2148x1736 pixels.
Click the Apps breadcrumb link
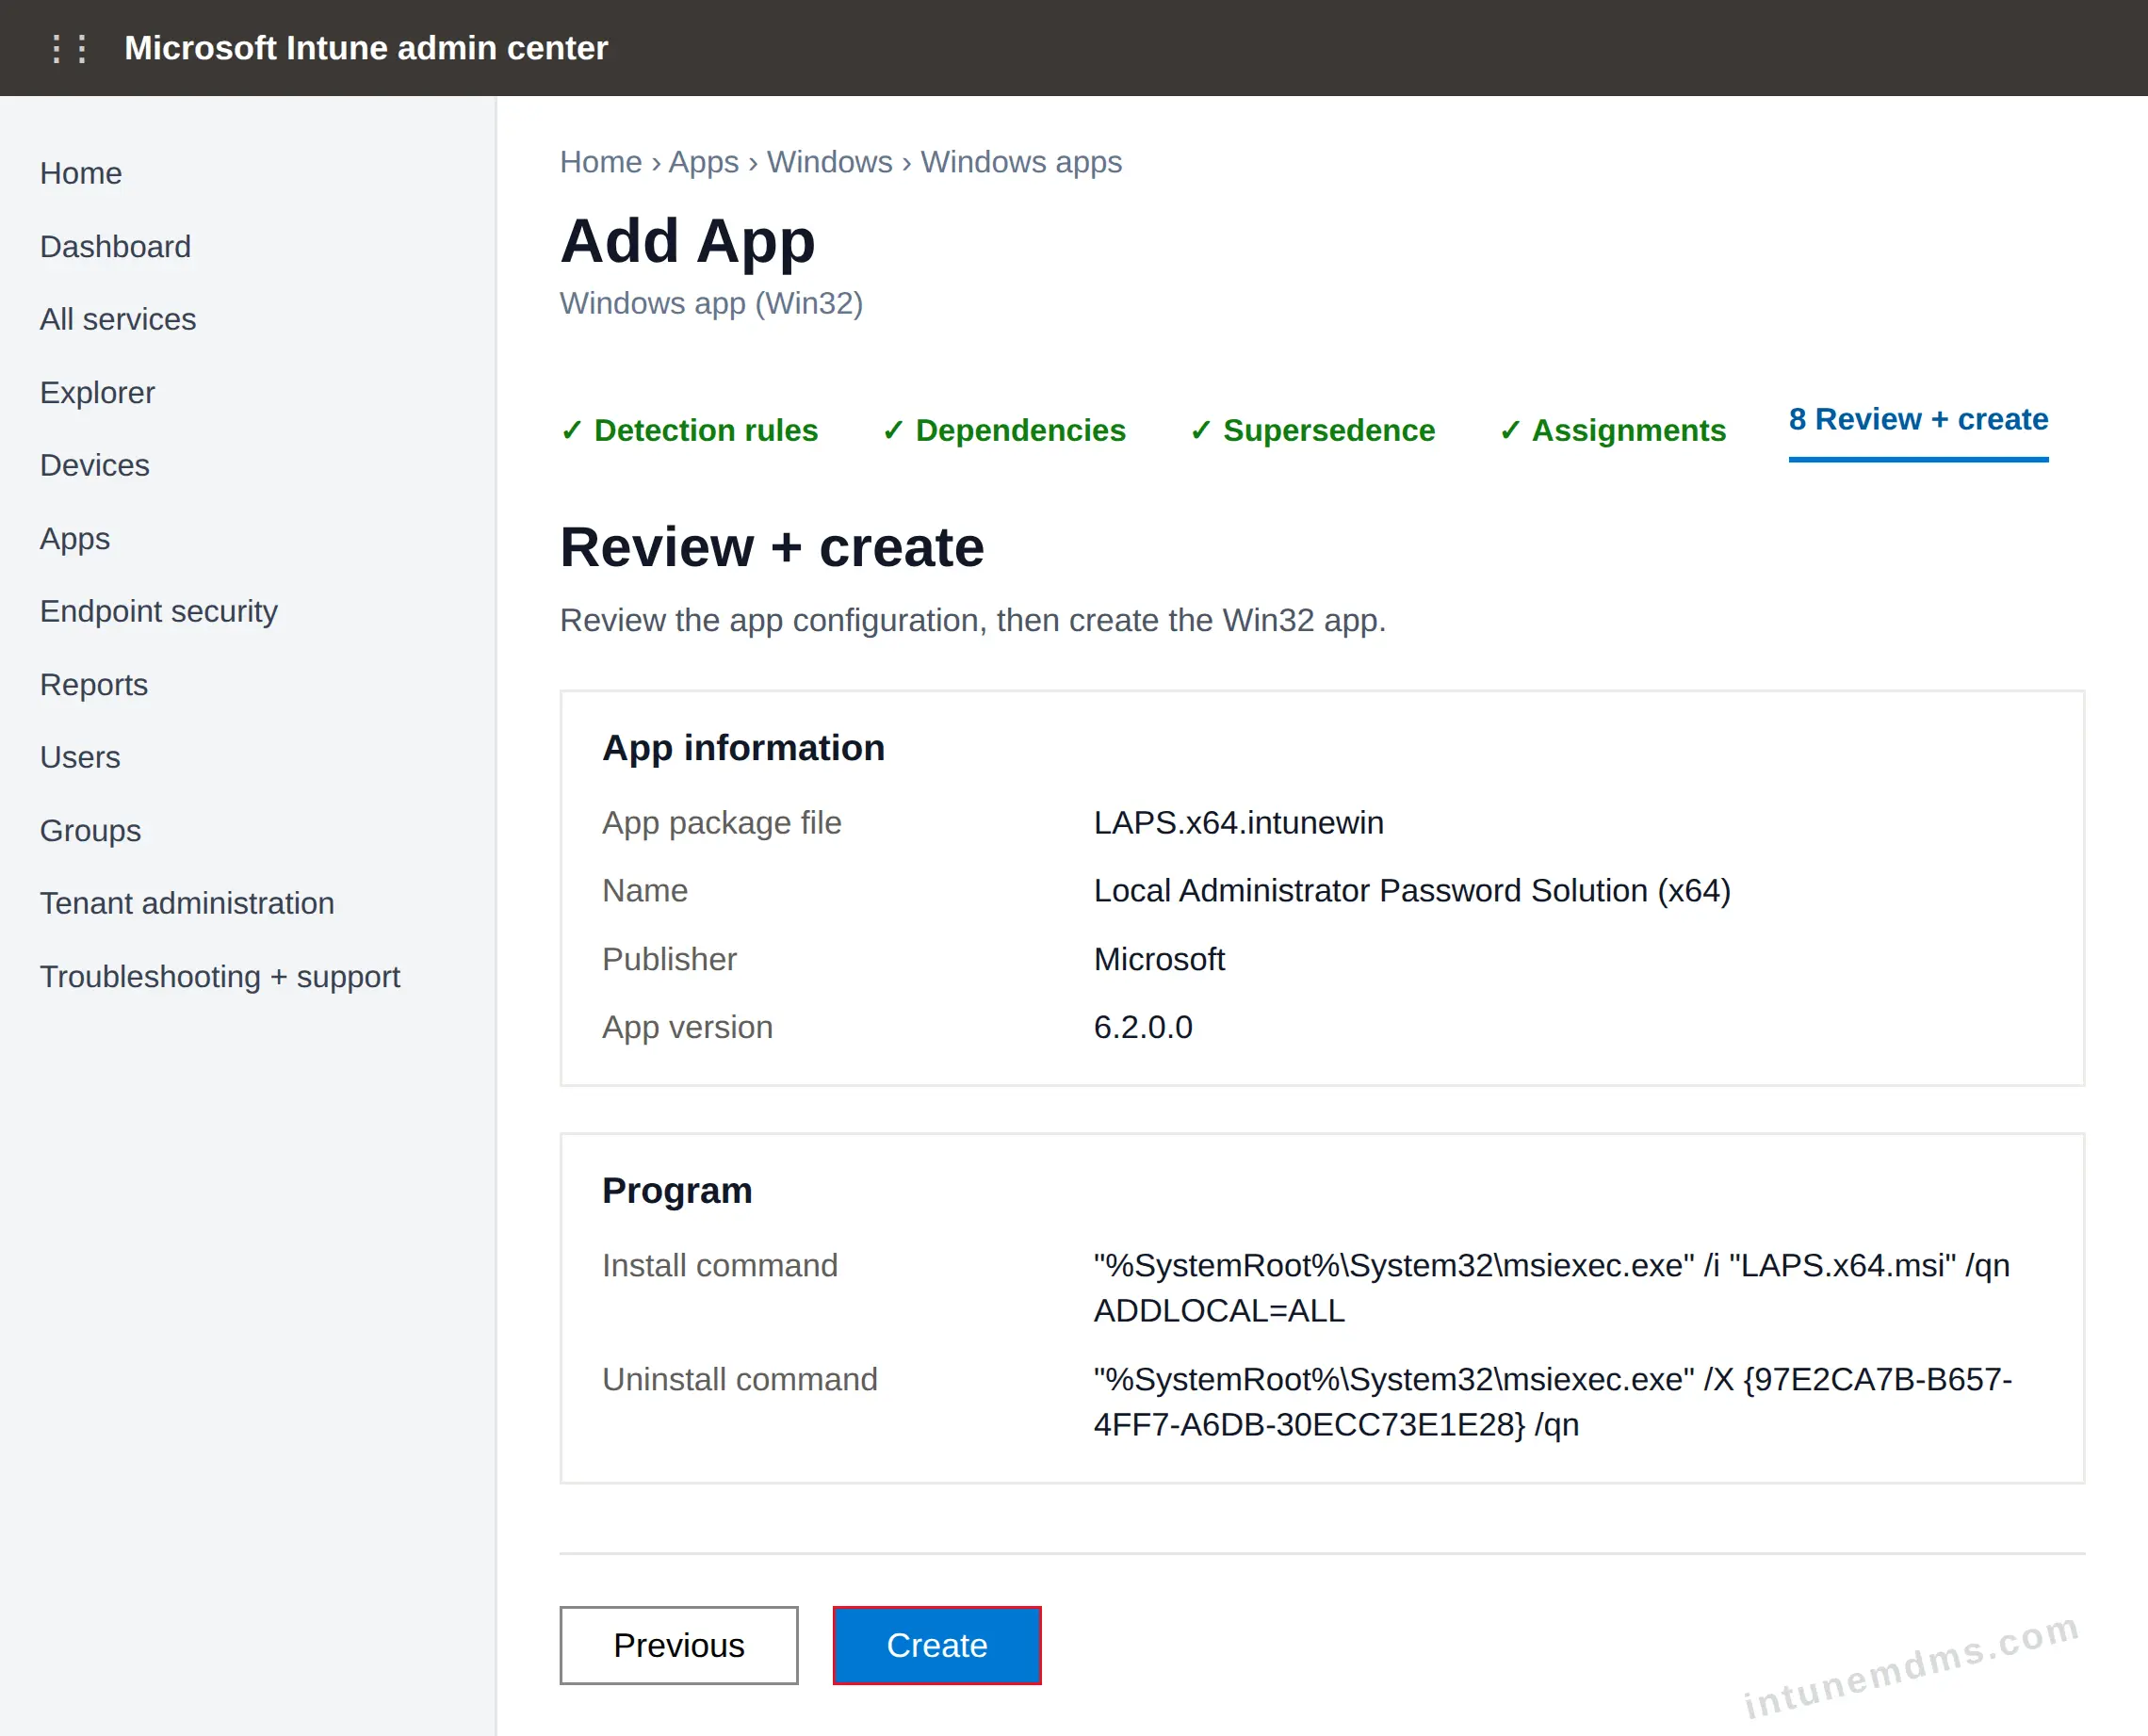pyautogui.click(x=703, y=162)
